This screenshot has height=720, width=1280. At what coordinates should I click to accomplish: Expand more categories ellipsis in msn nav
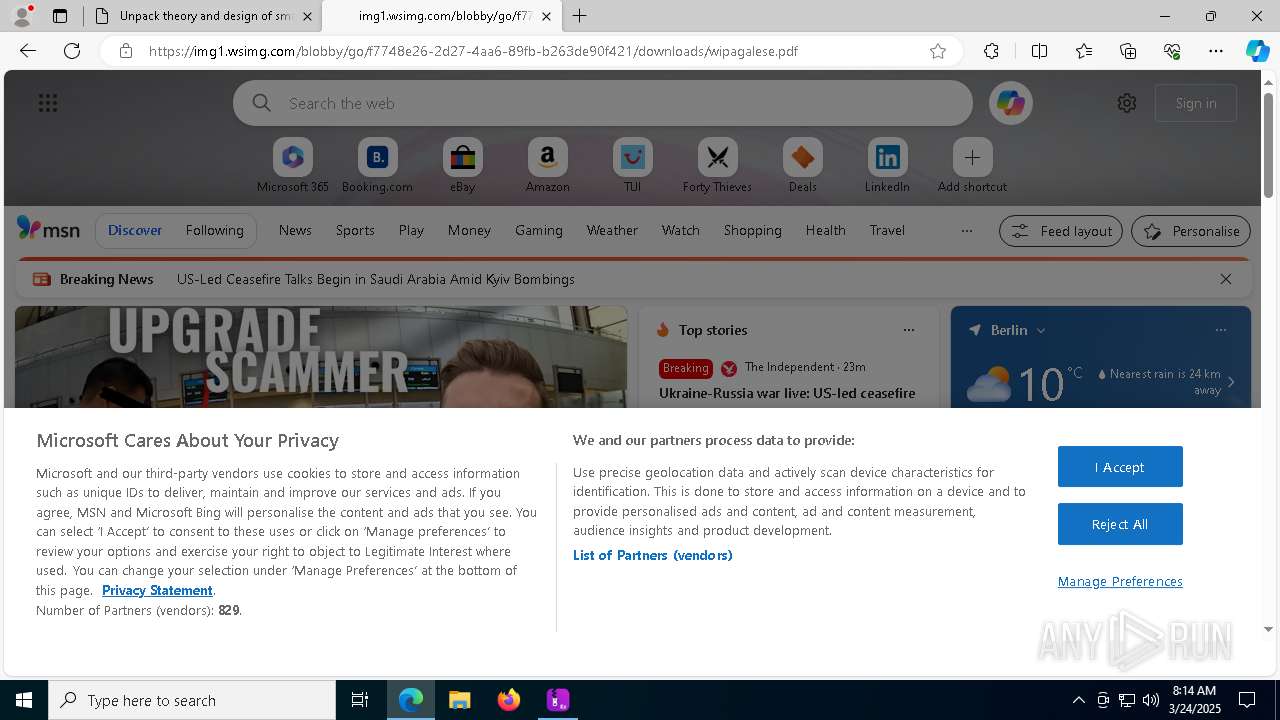tap(967, 230)
